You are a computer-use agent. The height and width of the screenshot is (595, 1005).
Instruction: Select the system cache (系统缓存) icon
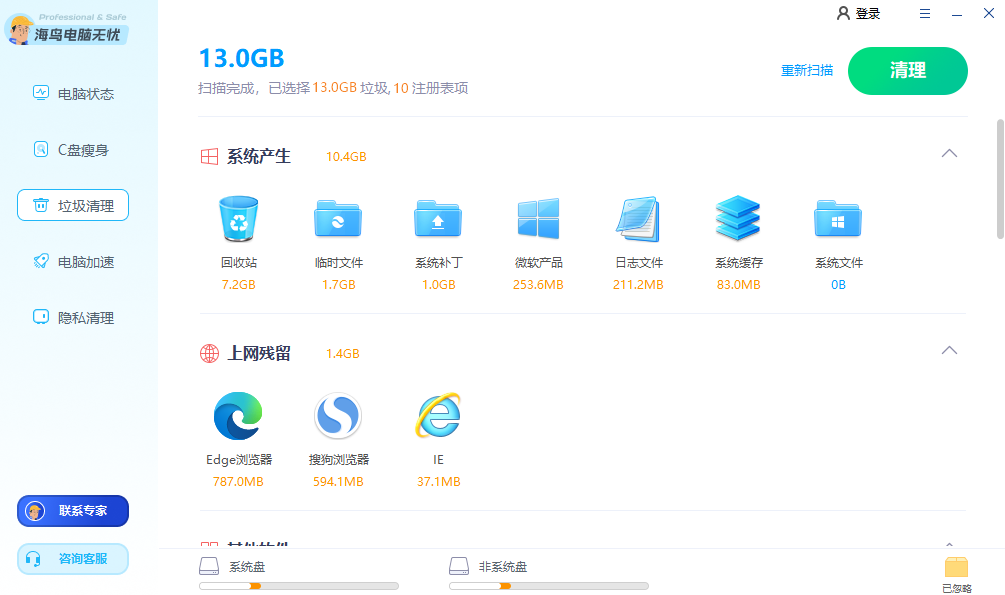738,220
